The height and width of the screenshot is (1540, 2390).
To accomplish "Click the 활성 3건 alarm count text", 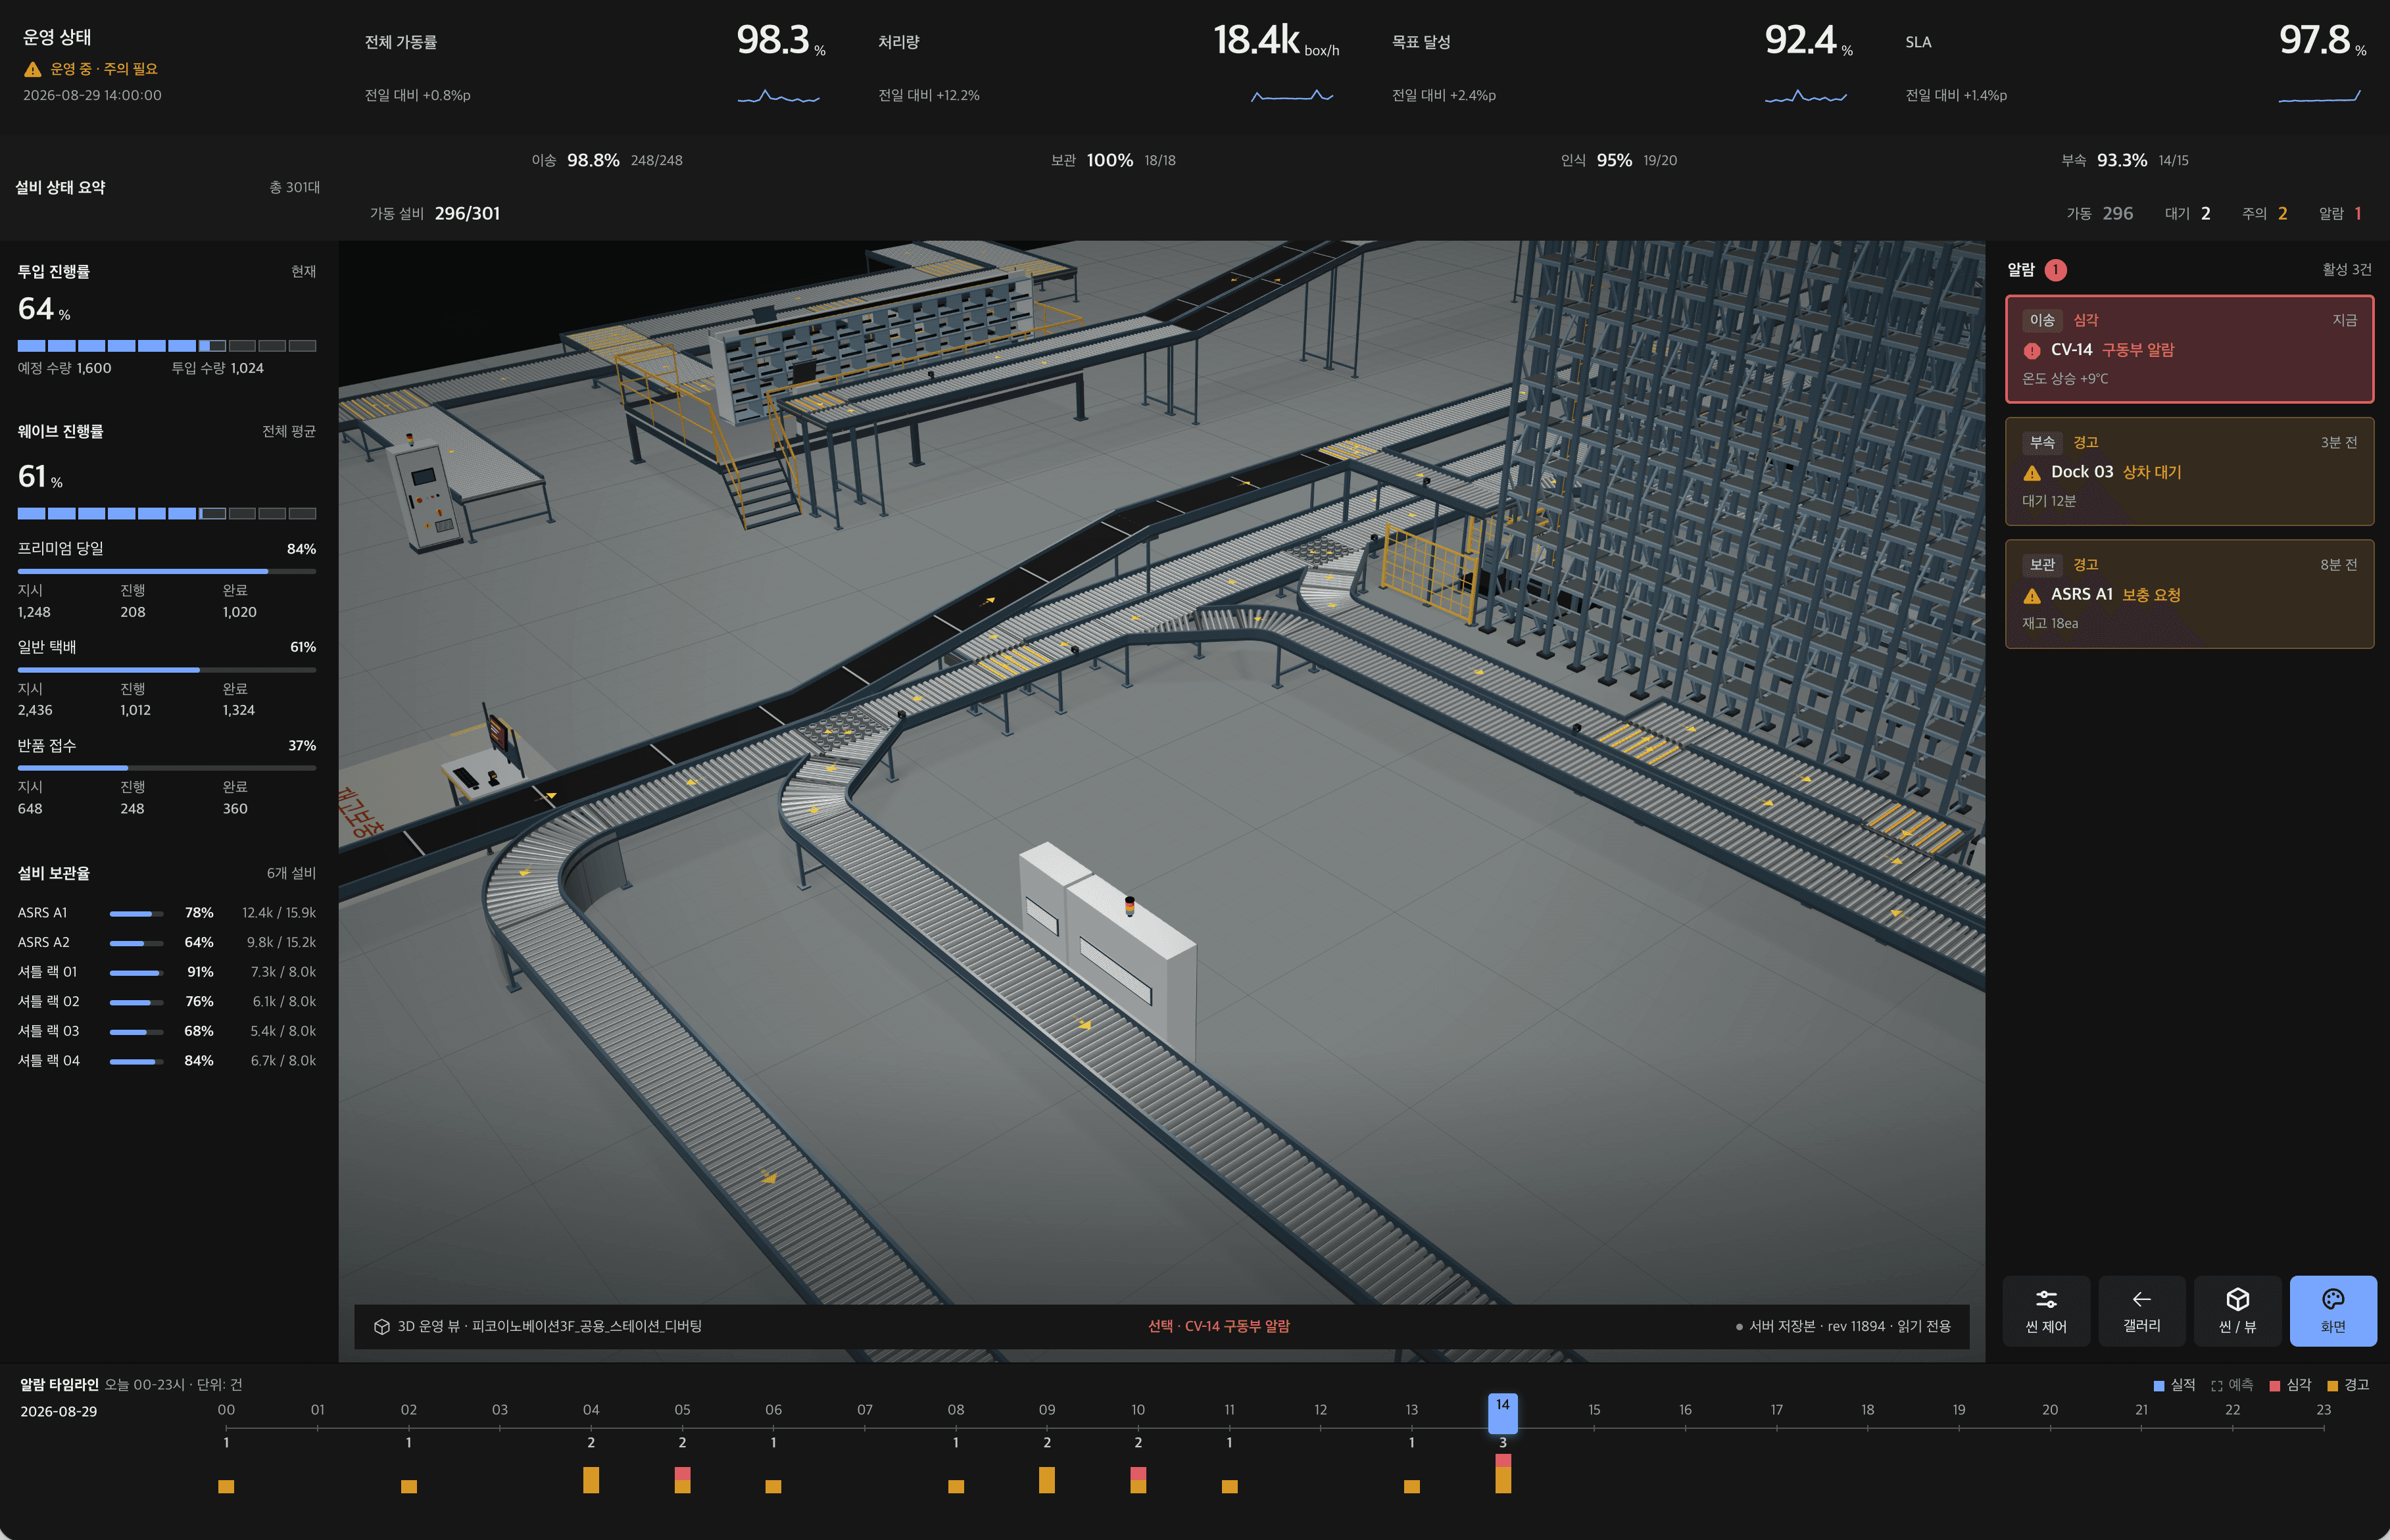I will click(x=2346, y=270).
